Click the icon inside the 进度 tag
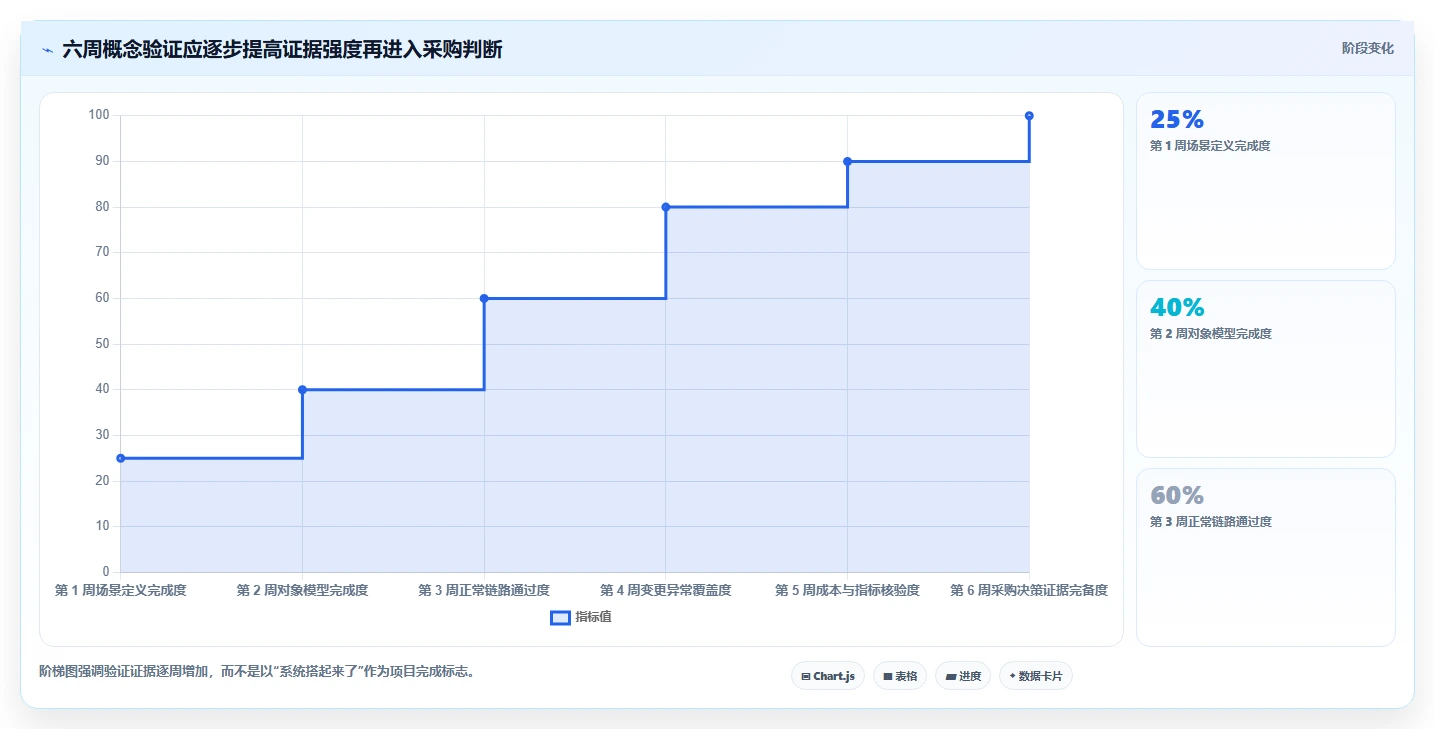 pos(950,677)
